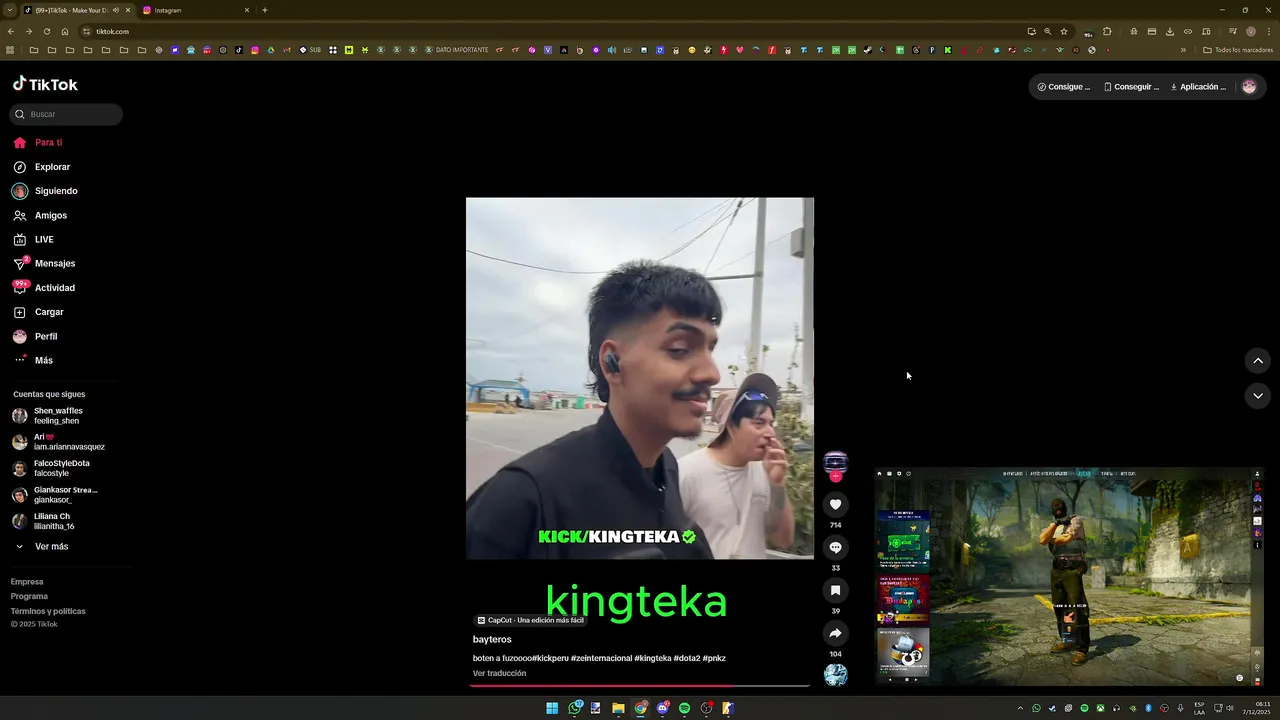Image resolution: width=1280 pixels, height=720 pixels.
Task: Expand Ver más followed accounts
Action: coord(42,547)
